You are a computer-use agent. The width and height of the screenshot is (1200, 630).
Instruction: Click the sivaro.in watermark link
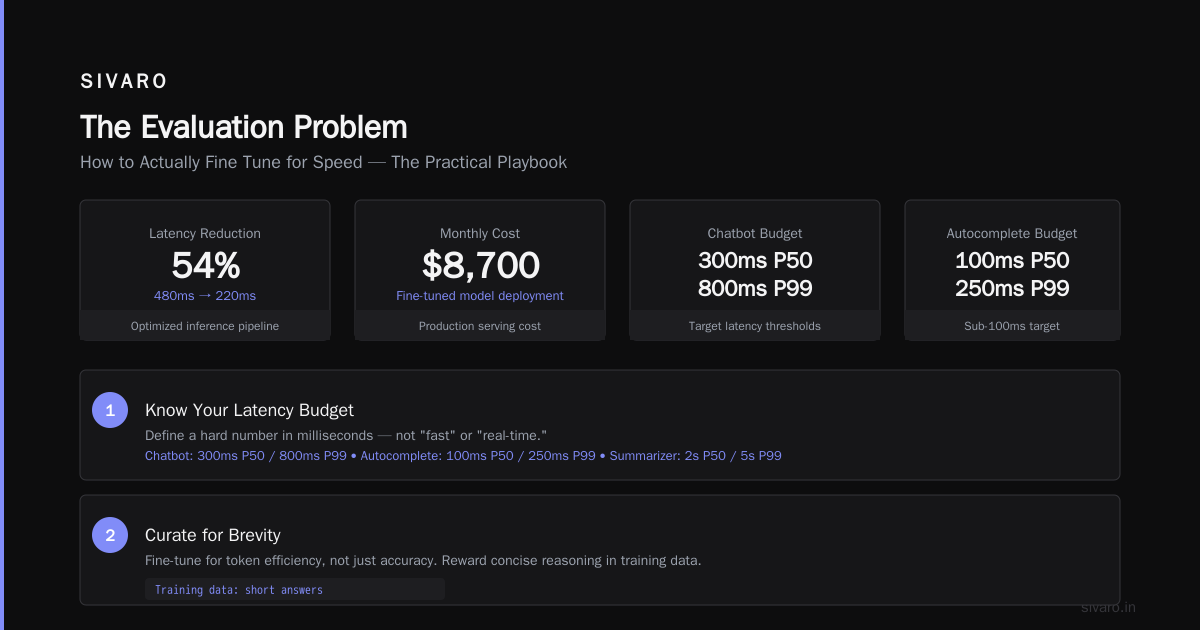pyautogui.click(x=1109, y=607)
